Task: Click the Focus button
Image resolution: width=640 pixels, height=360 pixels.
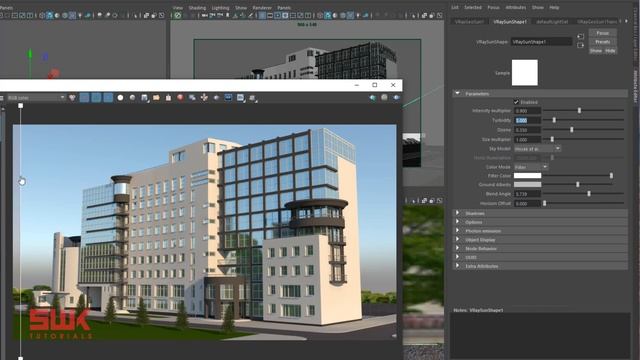Action: click(x=602, y=33)
